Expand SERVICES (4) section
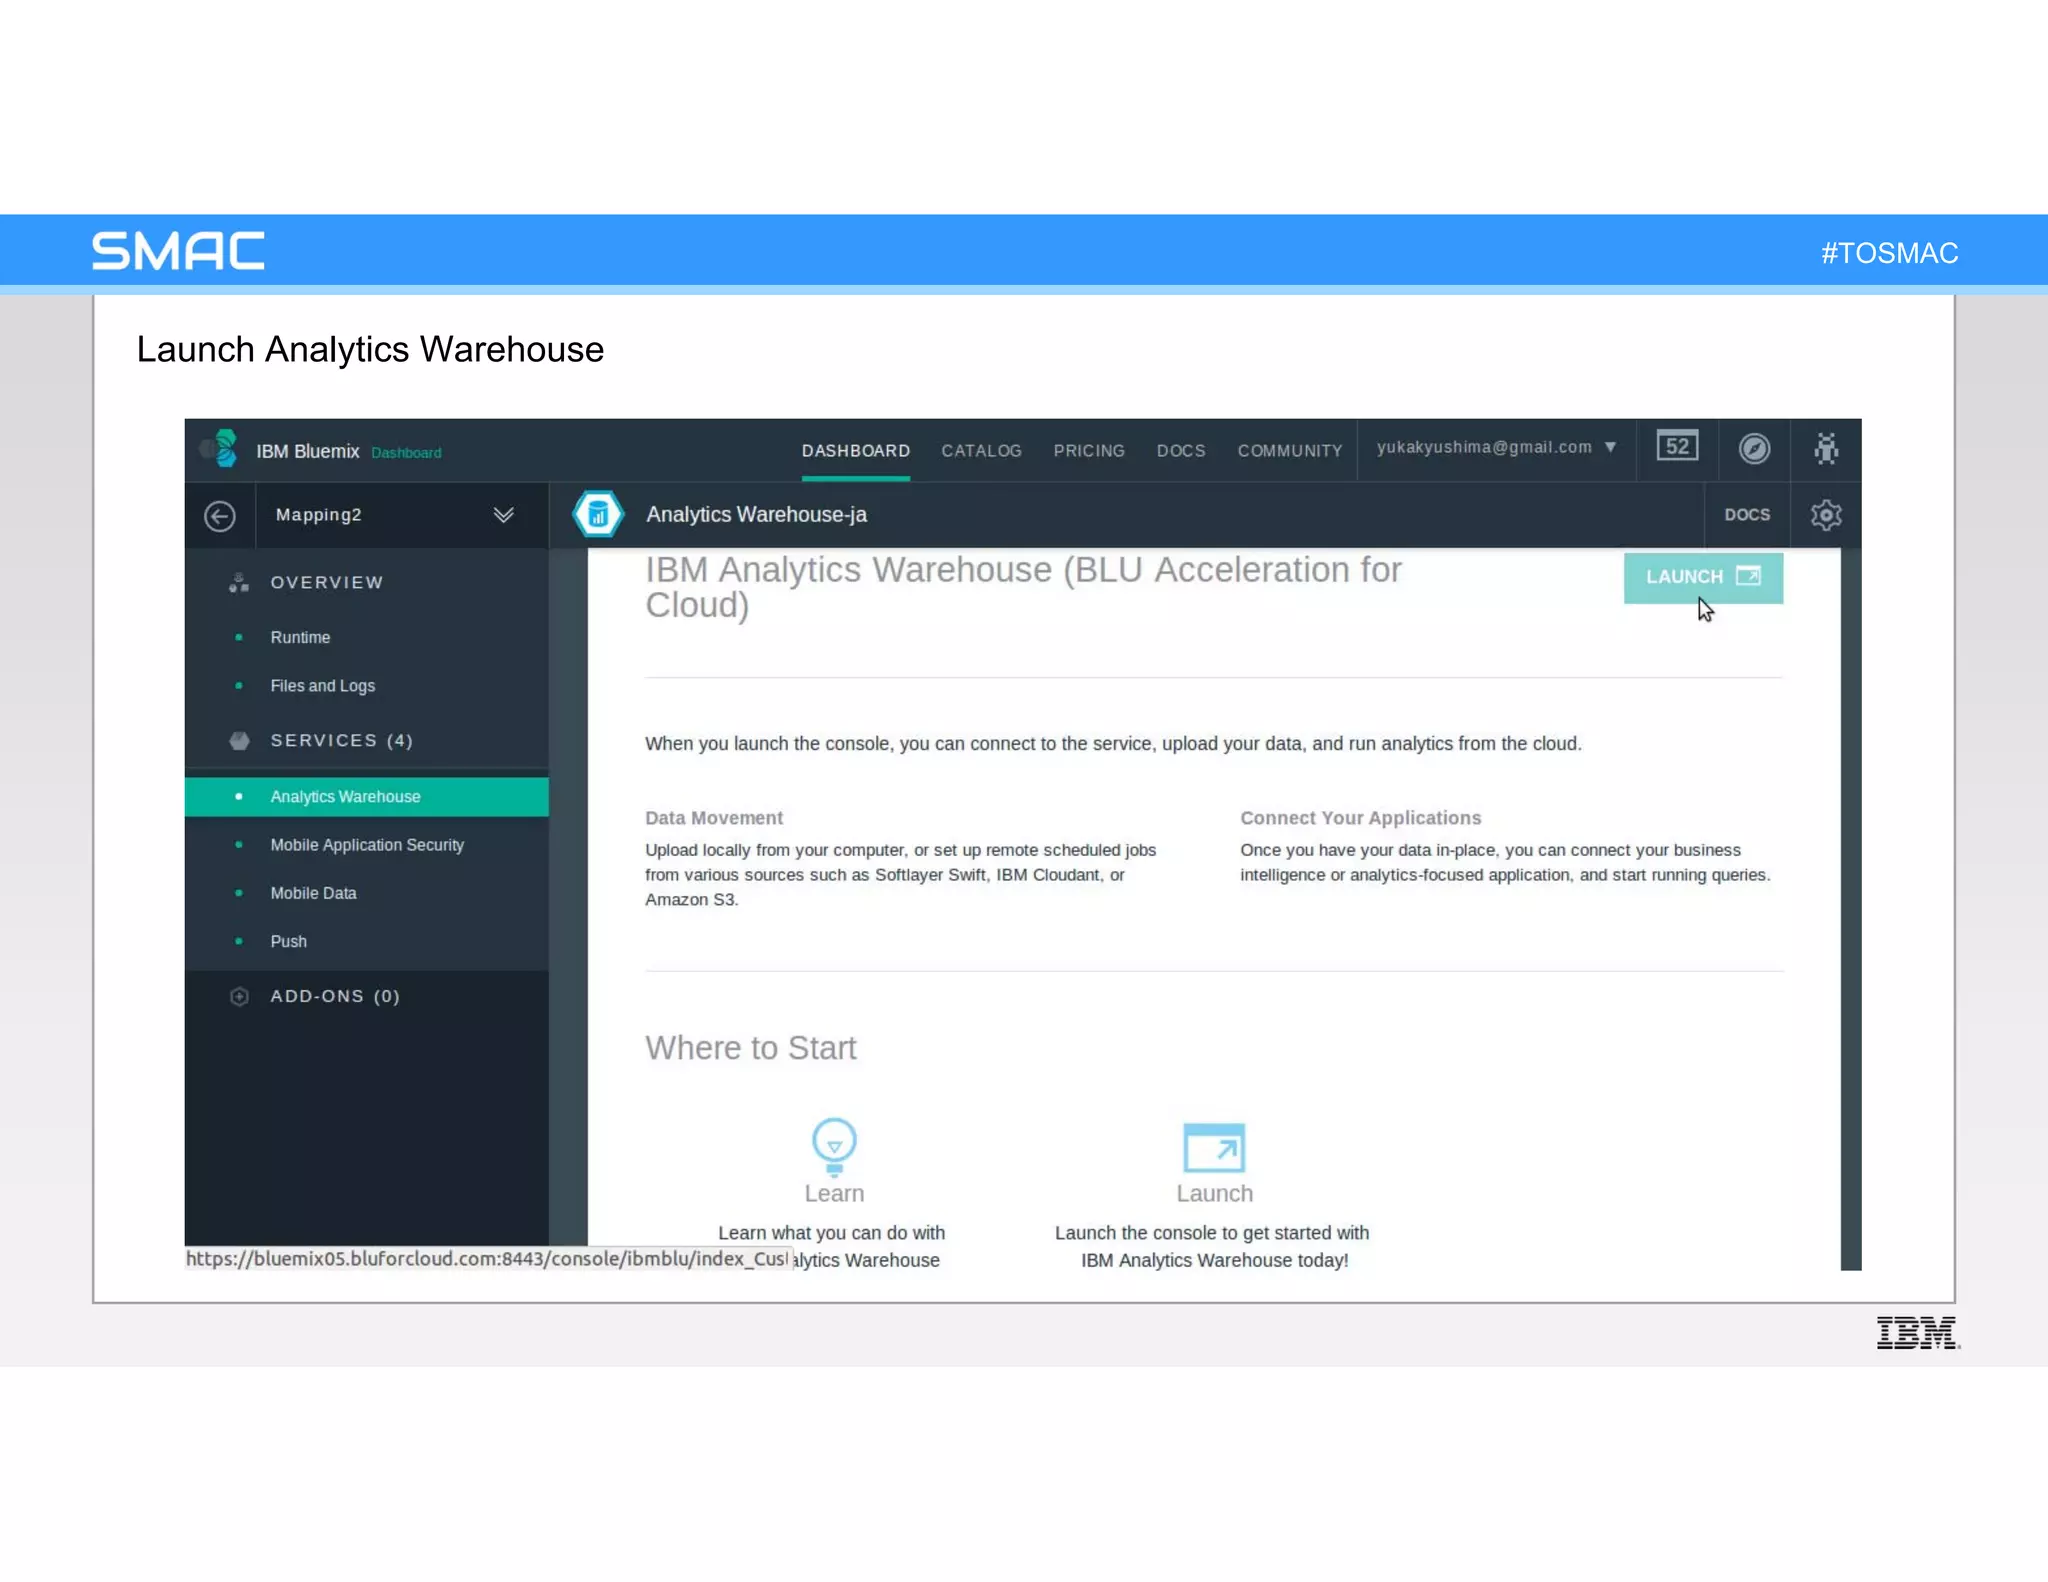 341,741
